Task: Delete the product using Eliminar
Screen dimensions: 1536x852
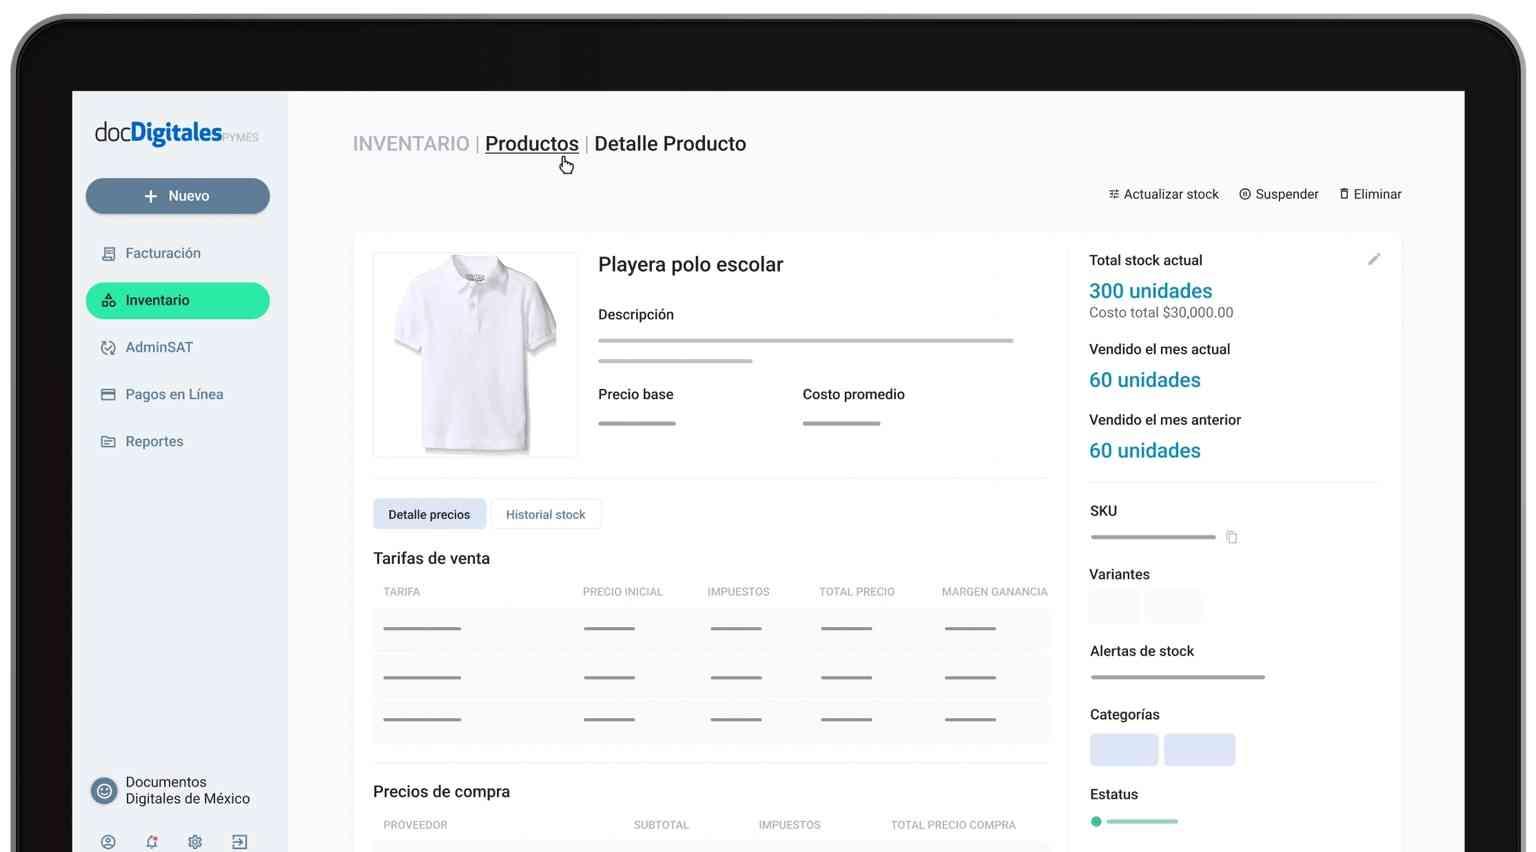Action: click(x=1370, y=194)
